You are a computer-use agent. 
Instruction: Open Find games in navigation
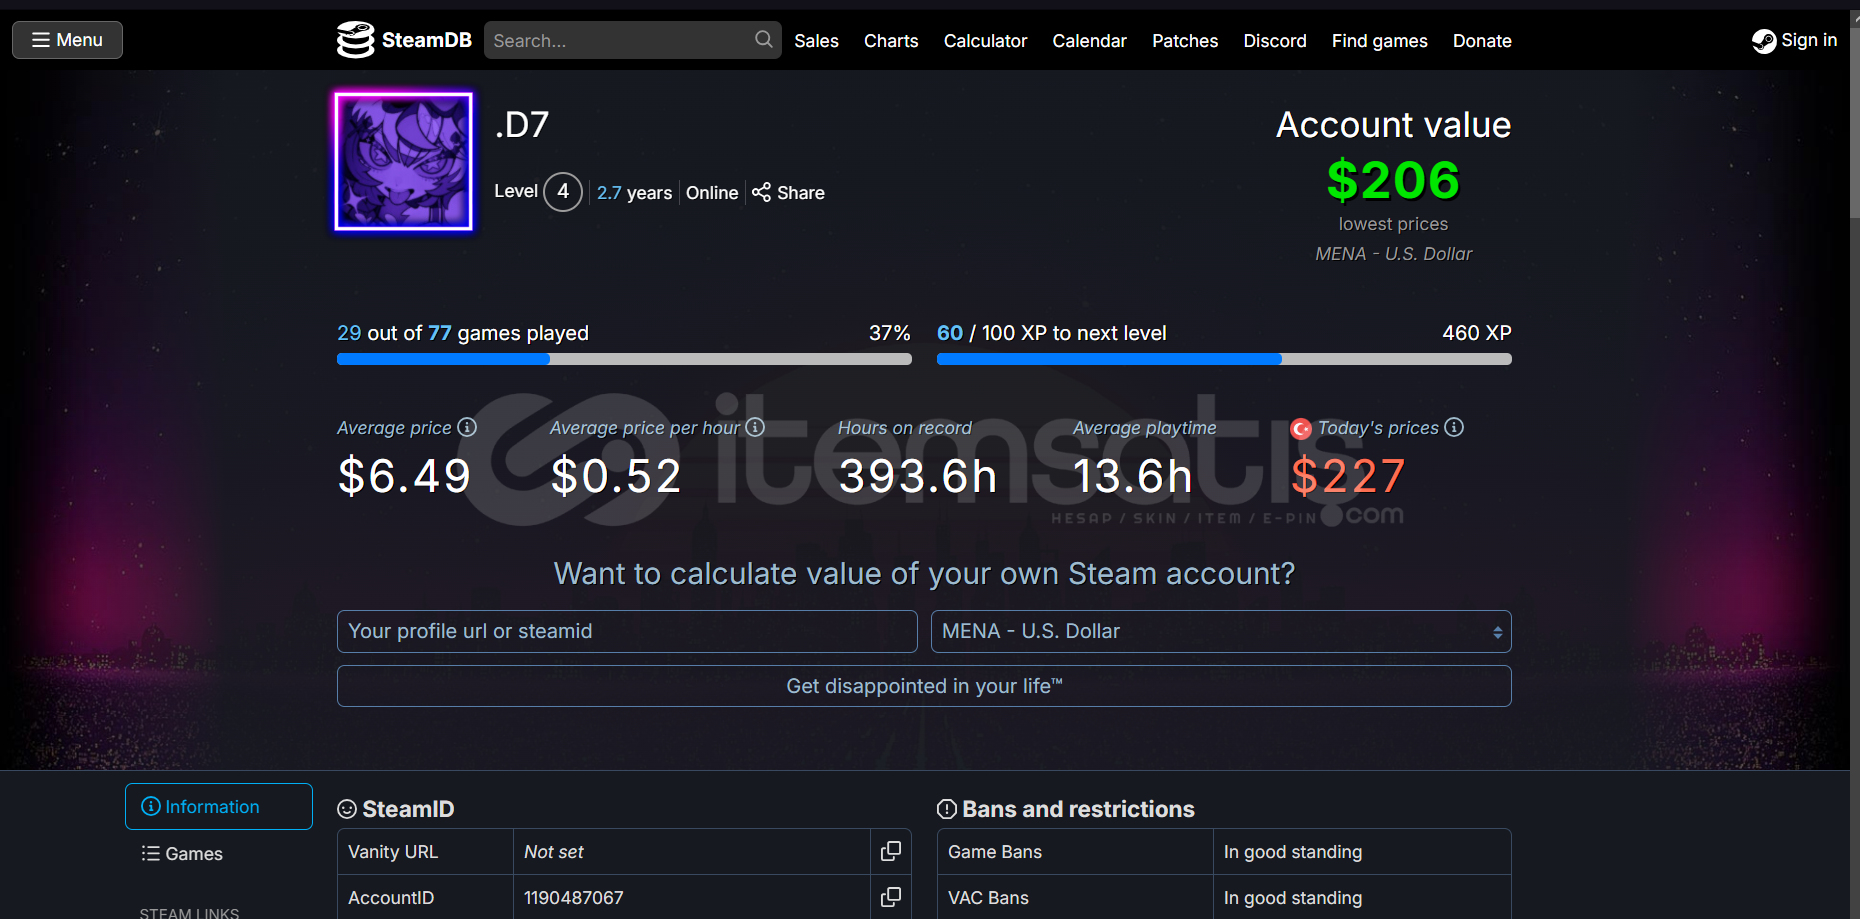click(1379, 41)
